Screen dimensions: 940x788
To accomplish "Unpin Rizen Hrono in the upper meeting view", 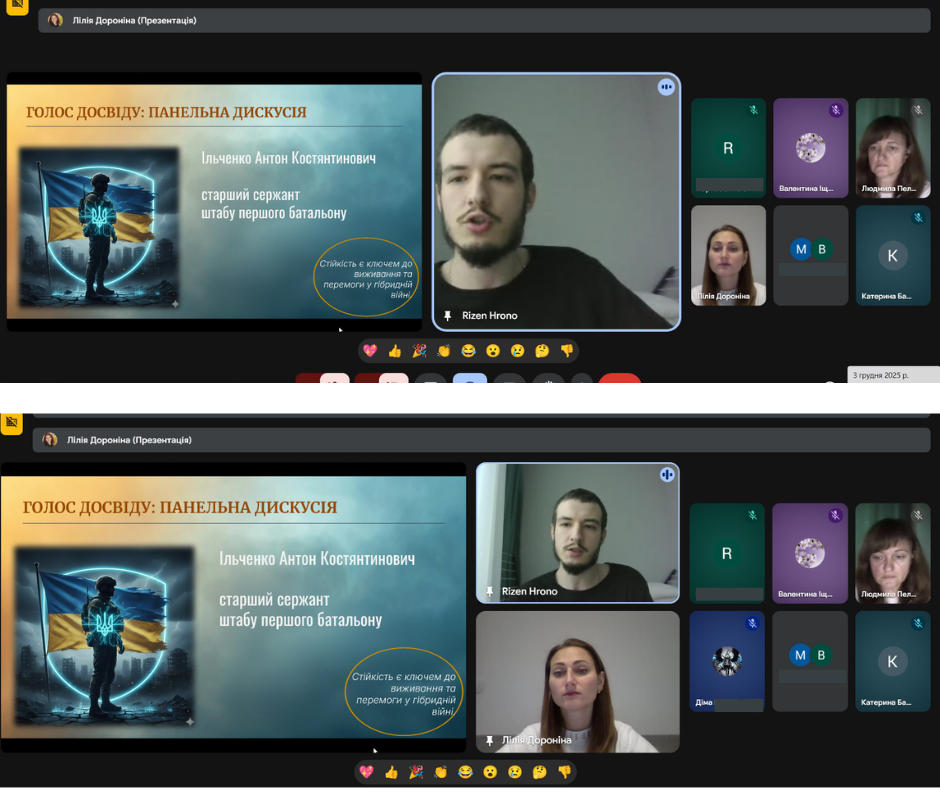I will [x=449, y=316].
